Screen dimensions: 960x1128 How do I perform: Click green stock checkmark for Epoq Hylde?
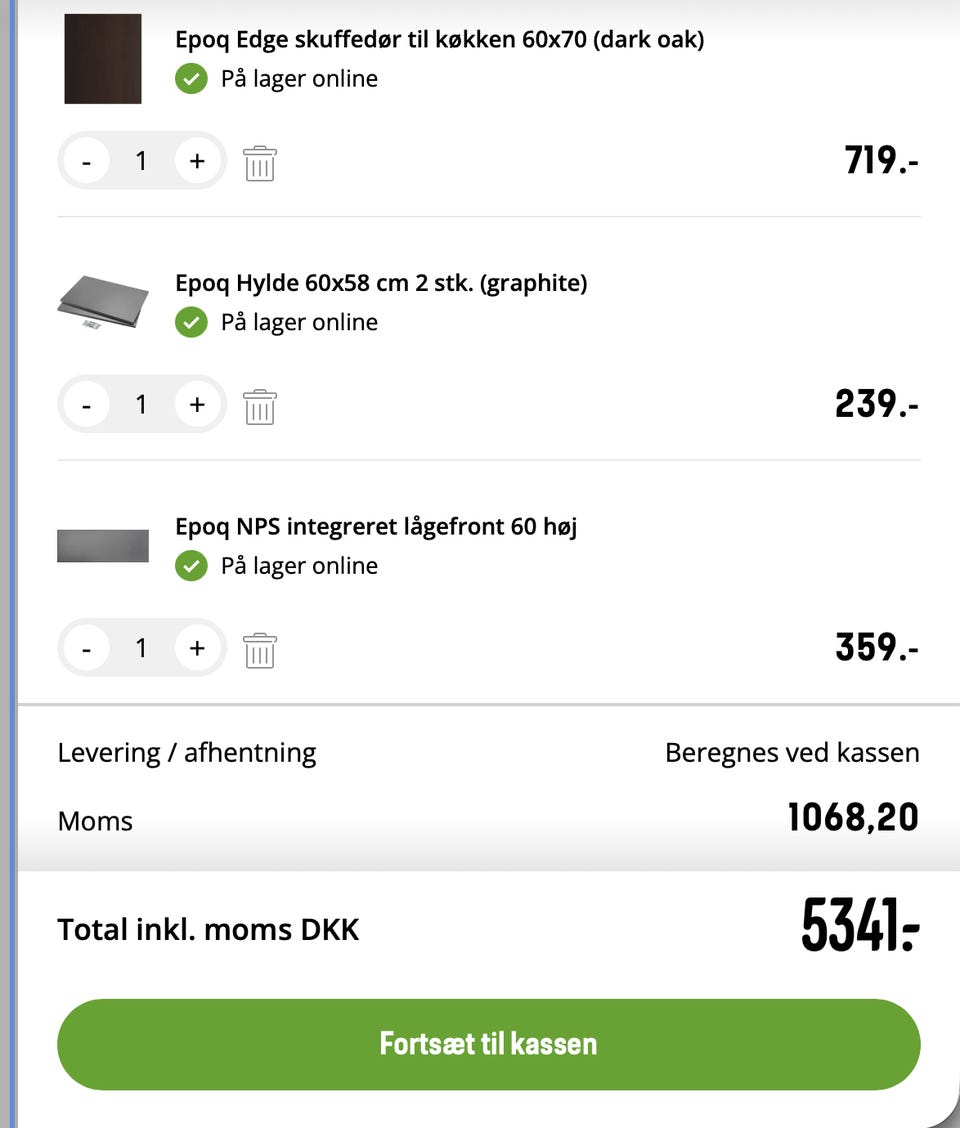[191, 322]
